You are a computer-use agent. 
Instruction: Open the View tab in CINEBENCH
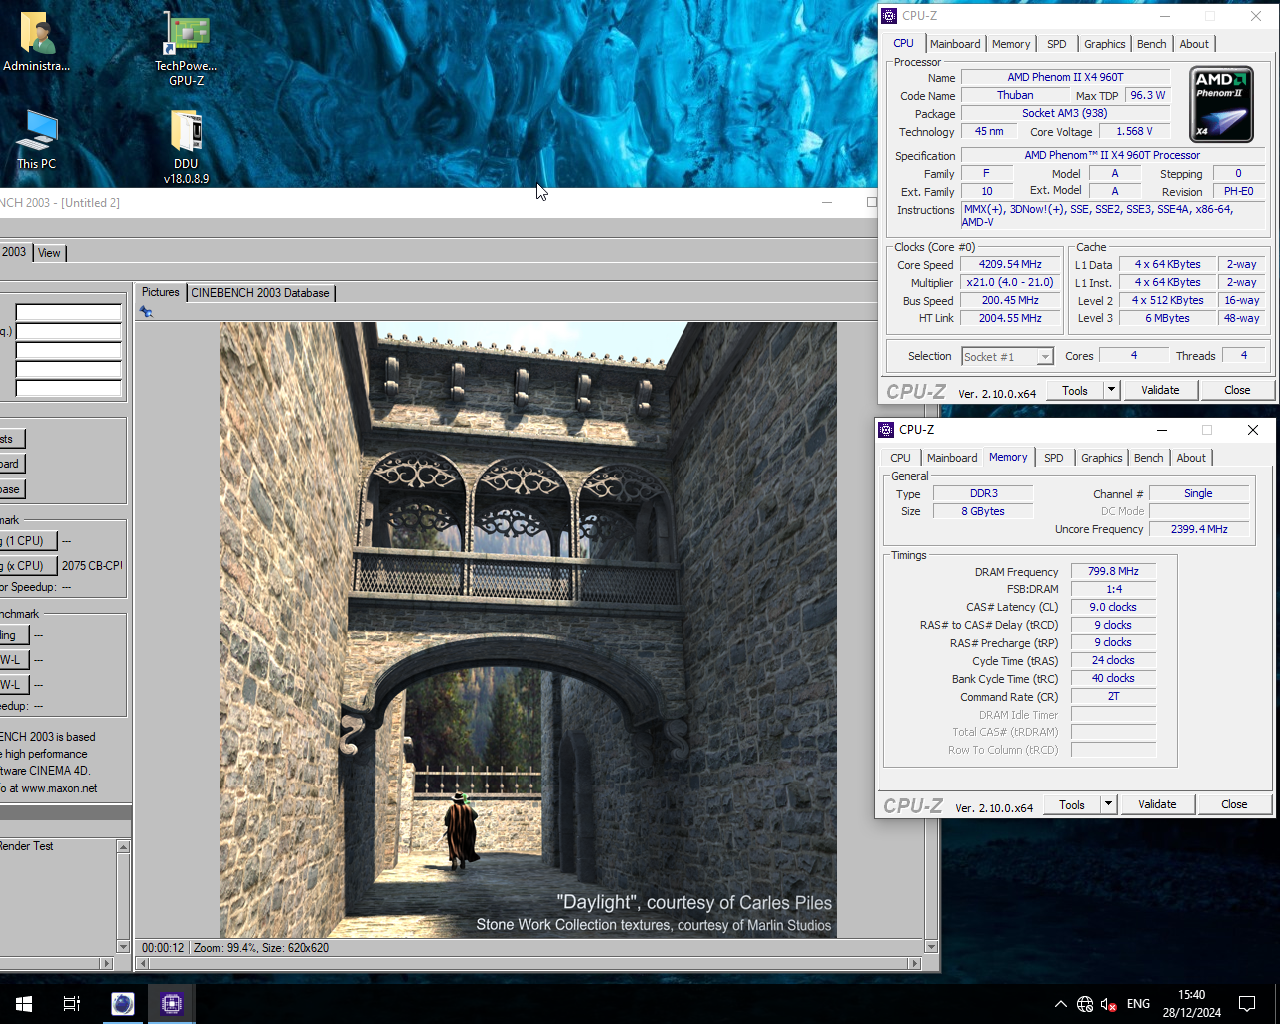[x=49, y=253]
